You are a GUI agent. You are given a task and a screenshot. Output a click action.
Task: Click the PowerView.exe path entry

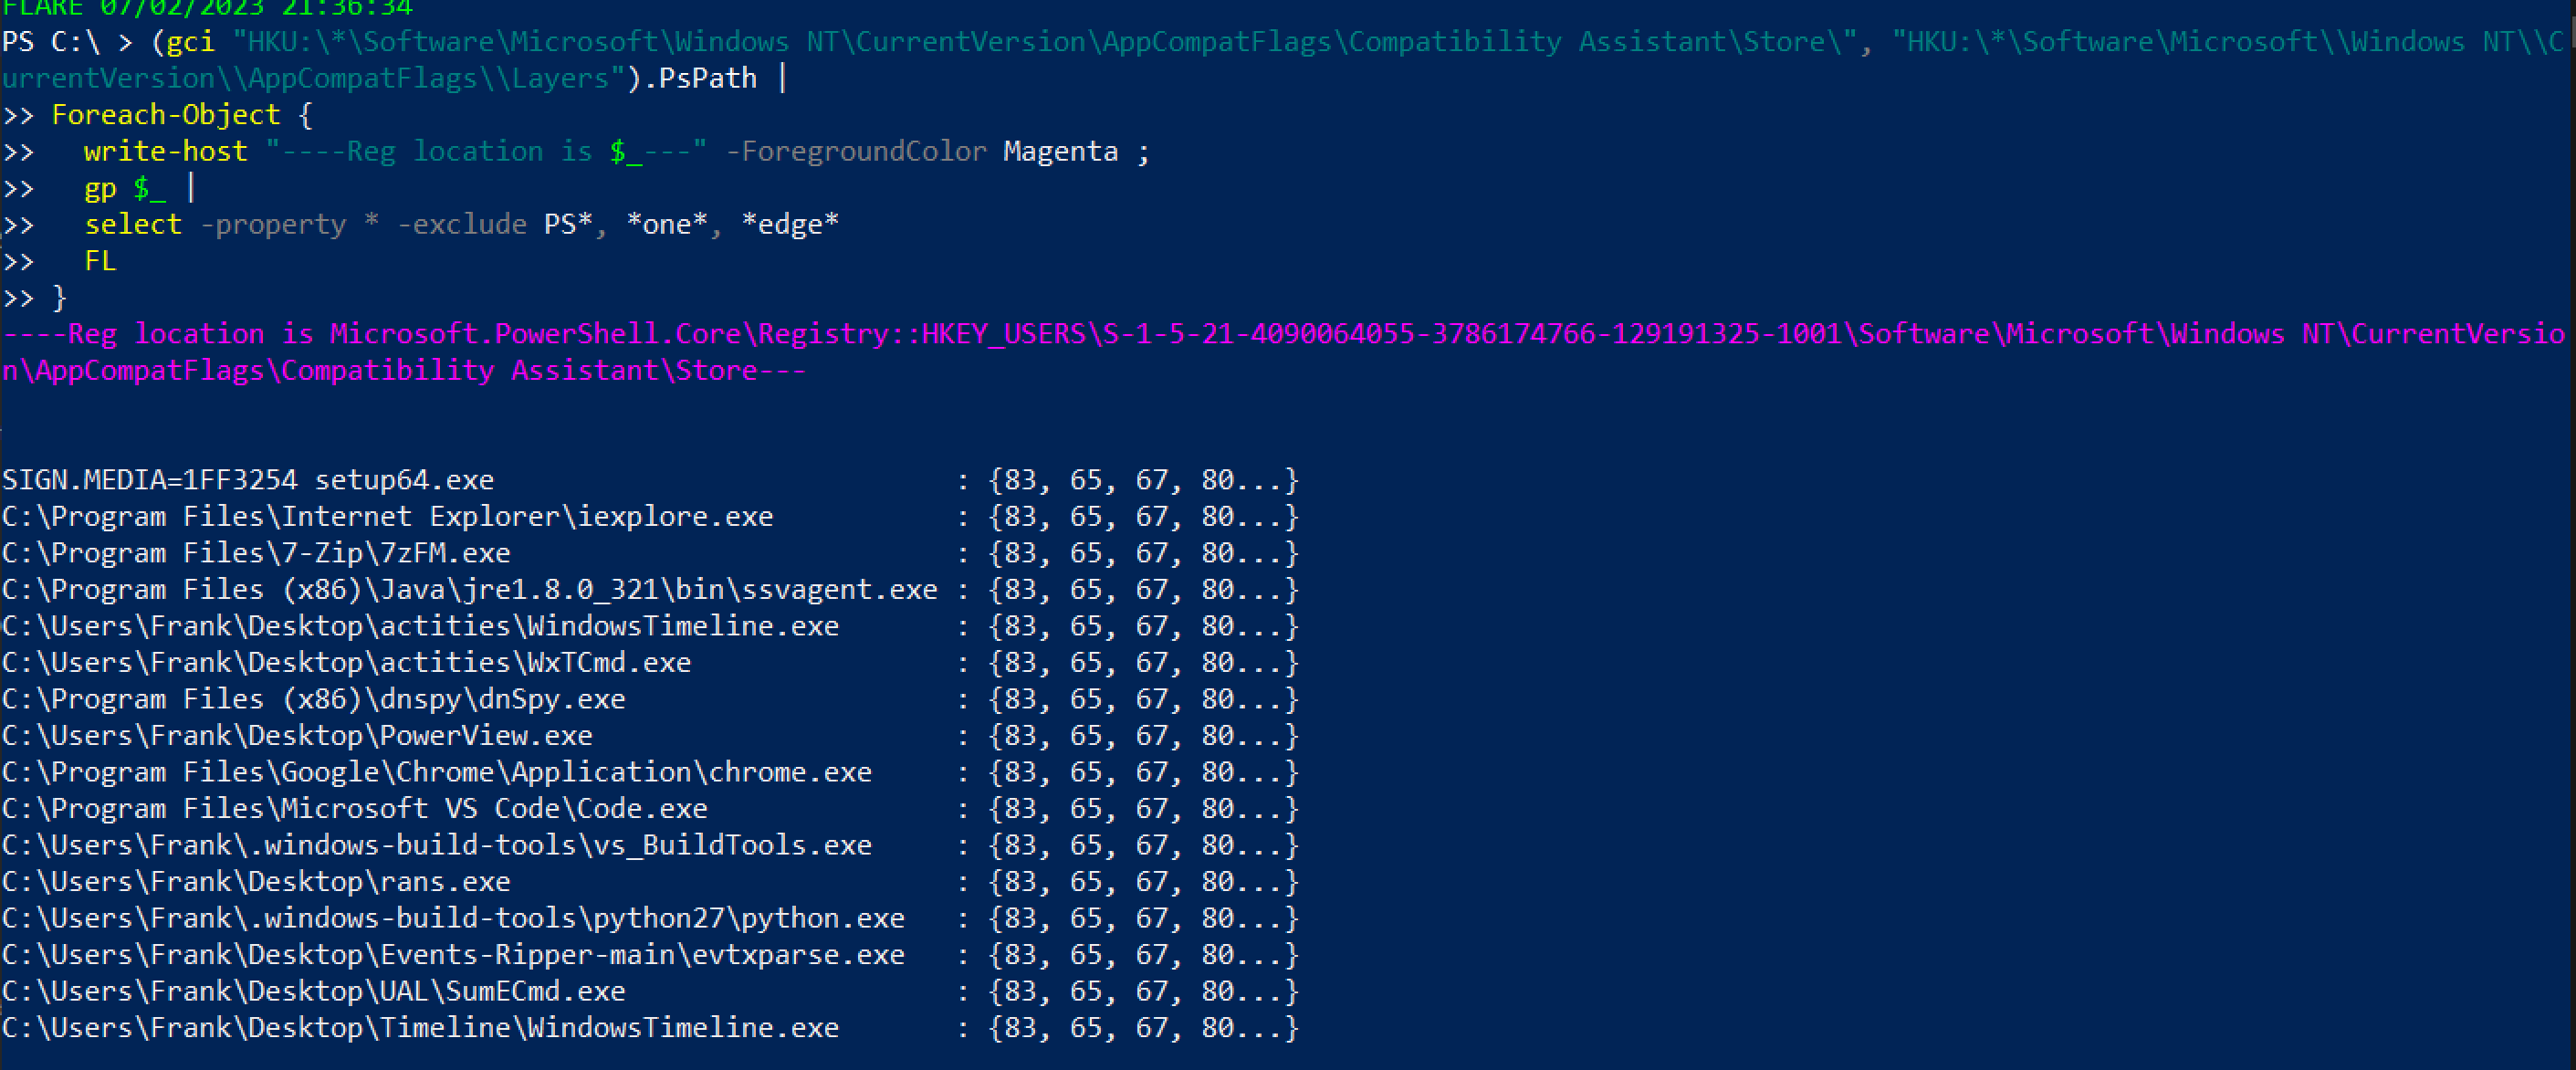[297, 736]
